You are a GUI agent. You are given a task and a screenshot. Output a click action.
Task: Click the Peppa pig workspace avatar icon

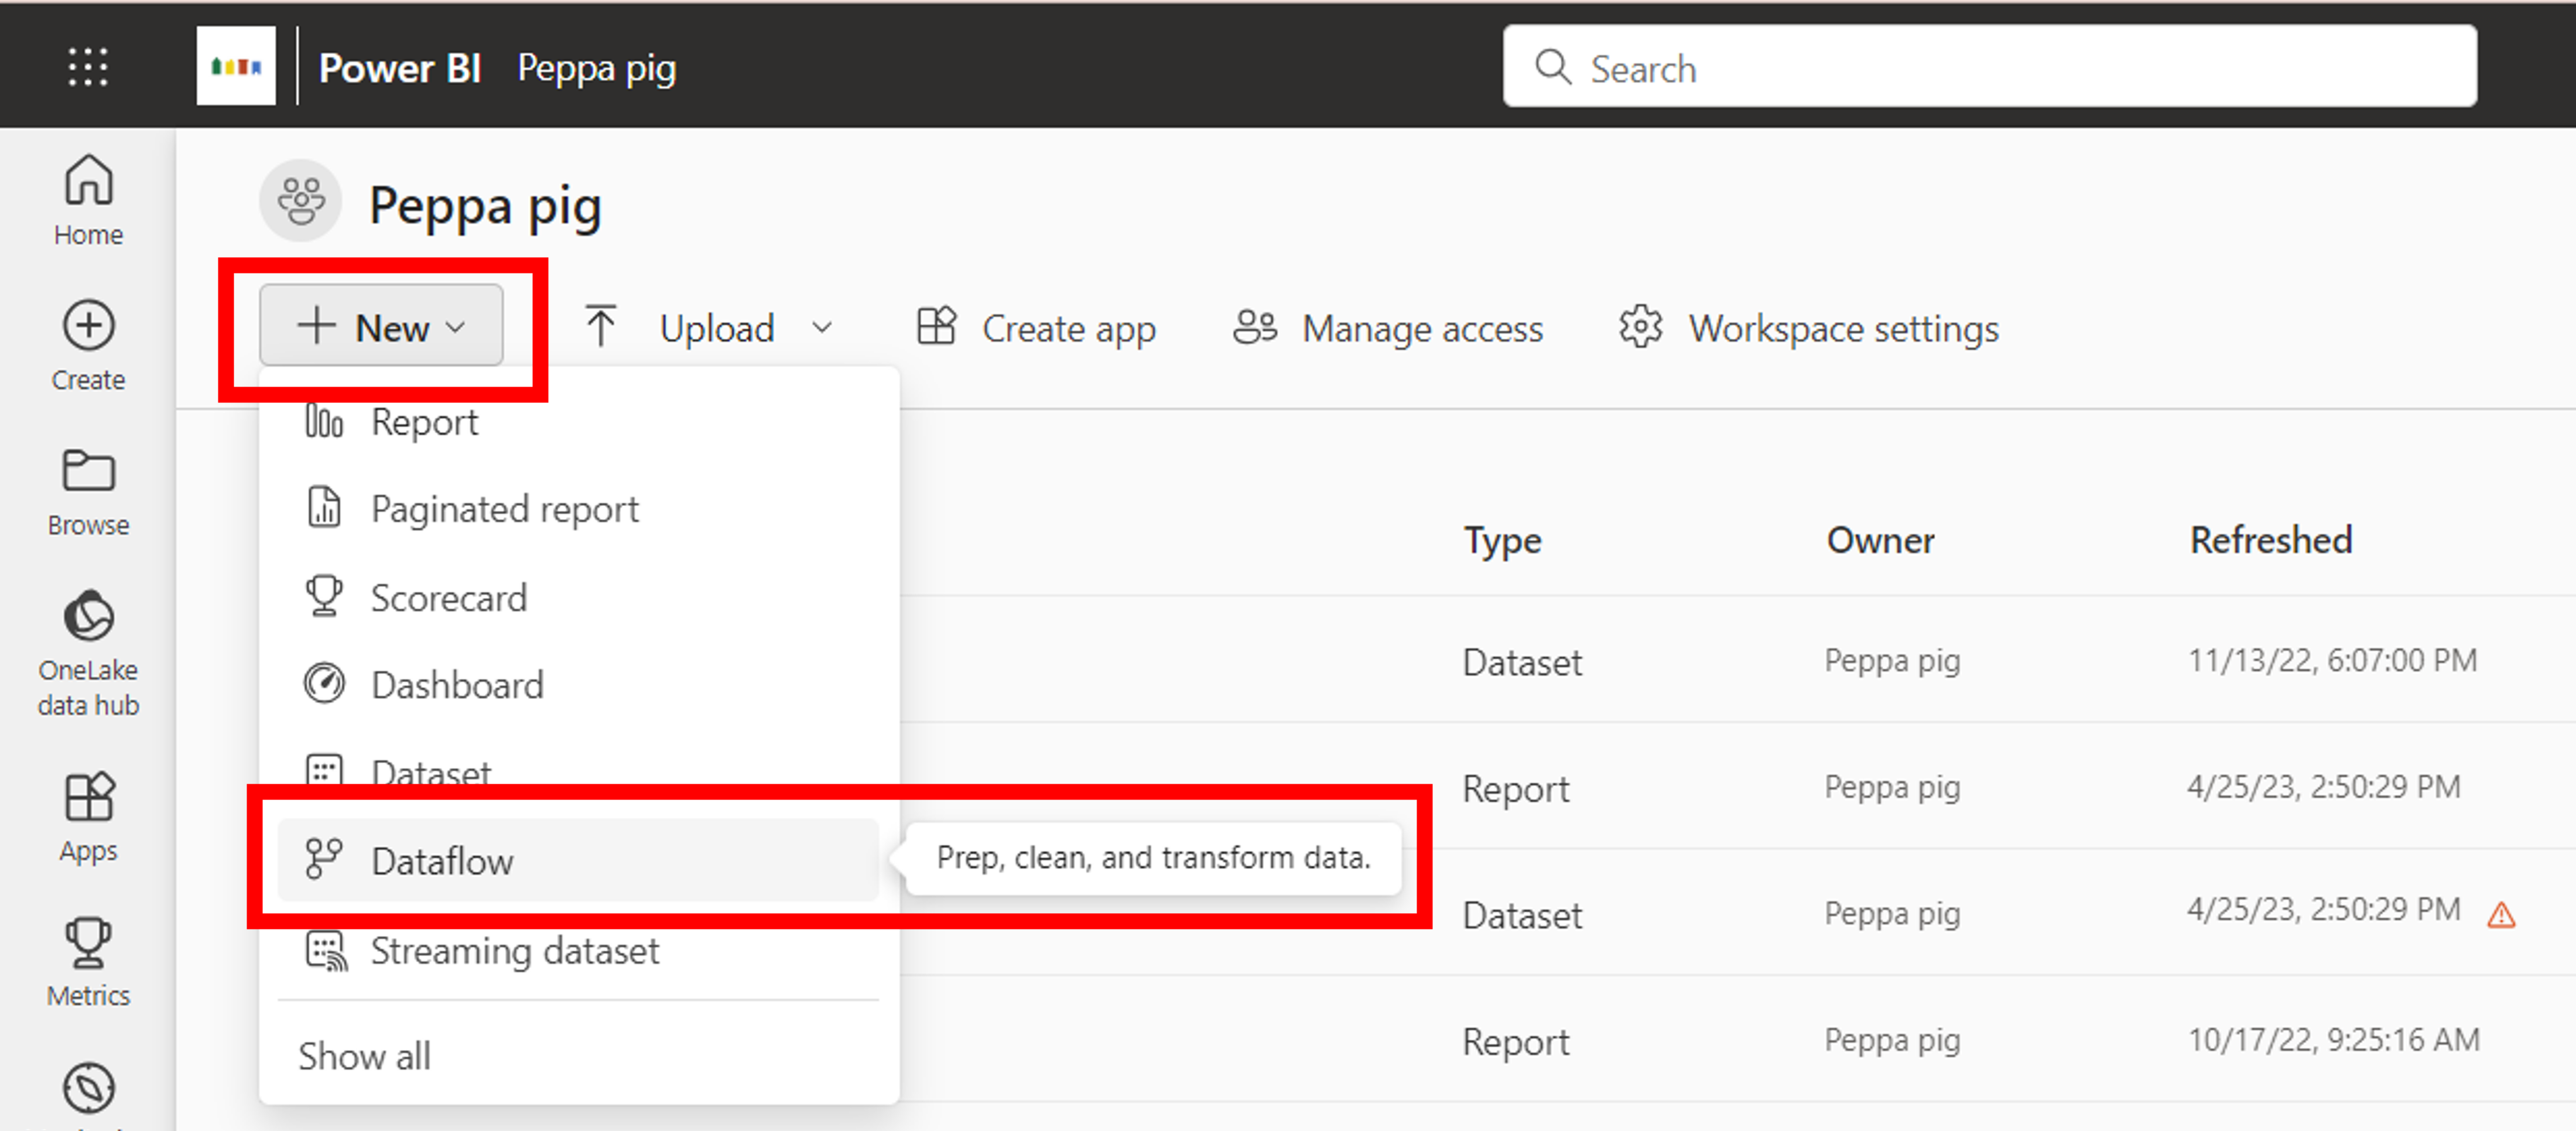[x=300, y=201]
